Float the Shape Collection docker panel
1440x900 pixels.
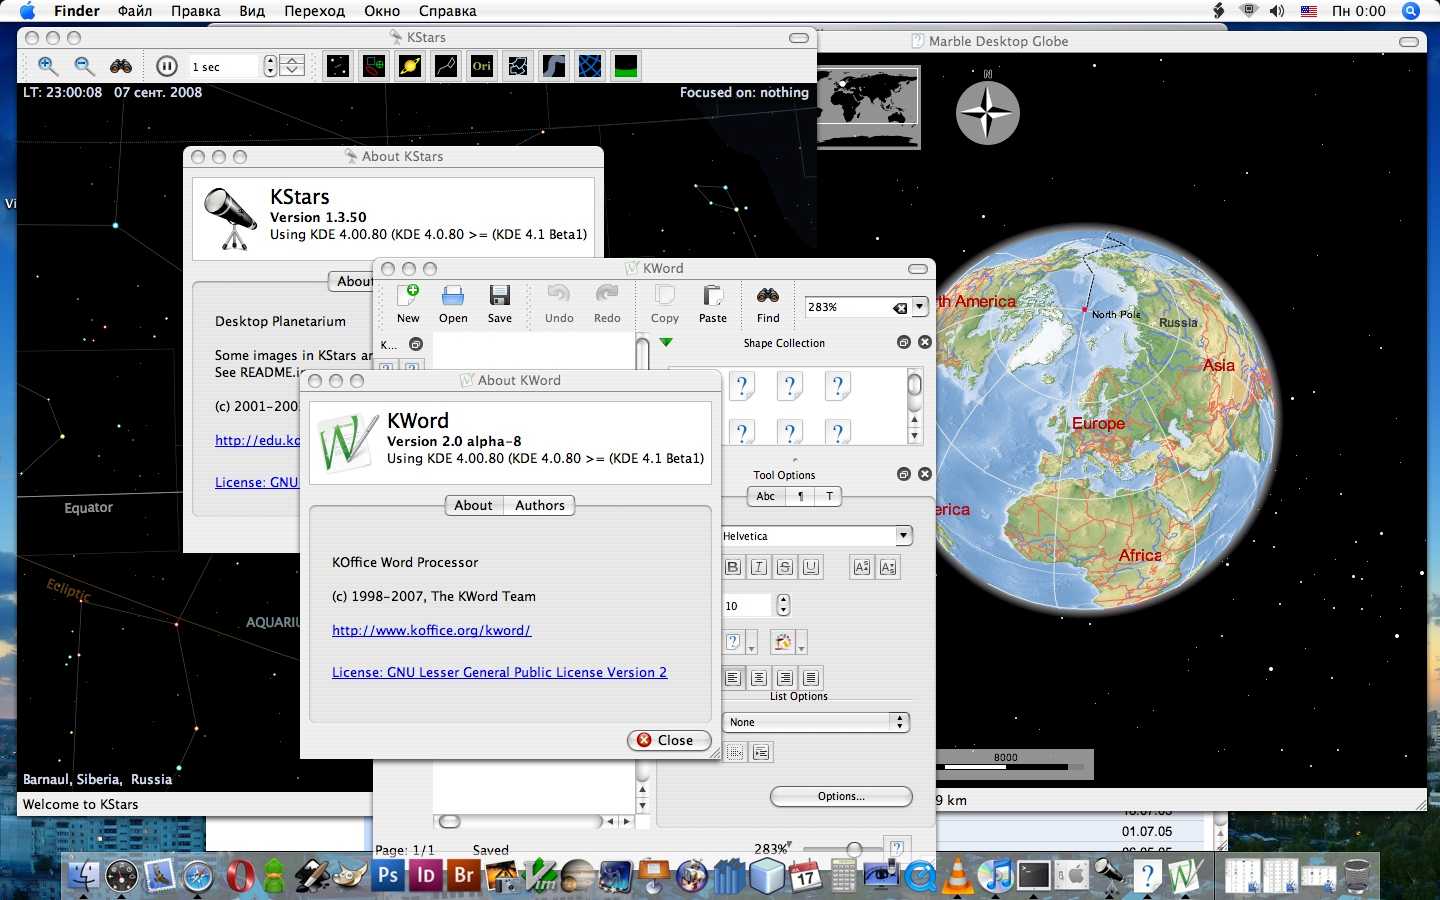(904, 342)
